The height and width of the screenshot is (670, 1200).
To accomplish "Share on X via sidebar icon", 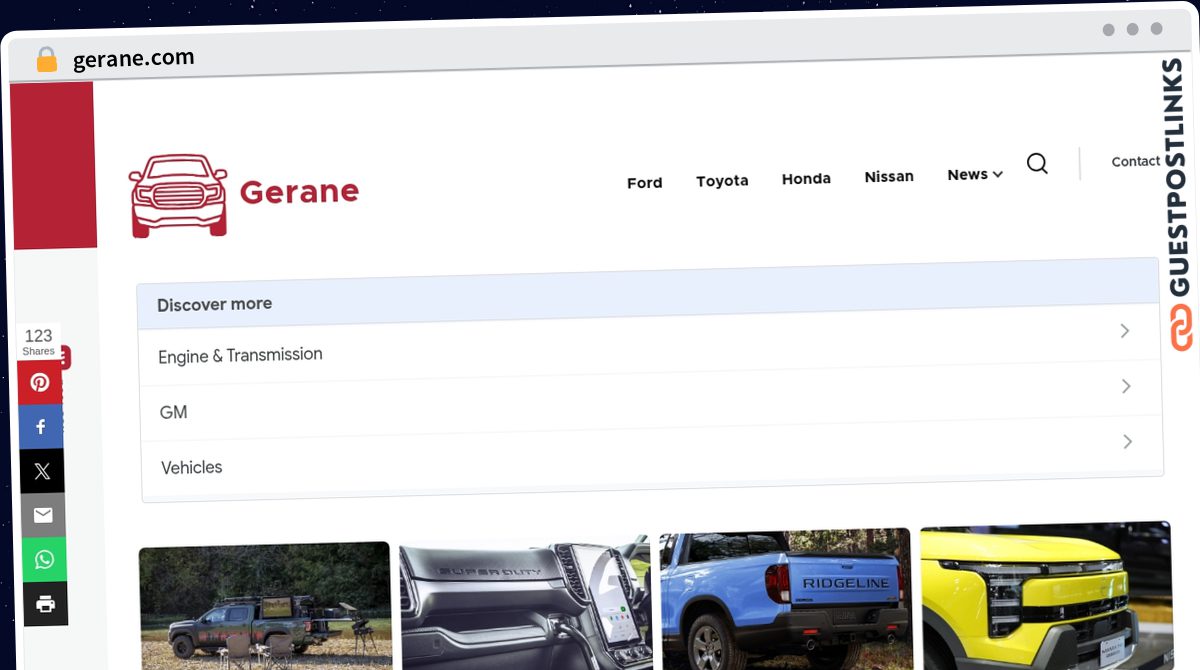I will pyautogui.click(x=42, y=471).
